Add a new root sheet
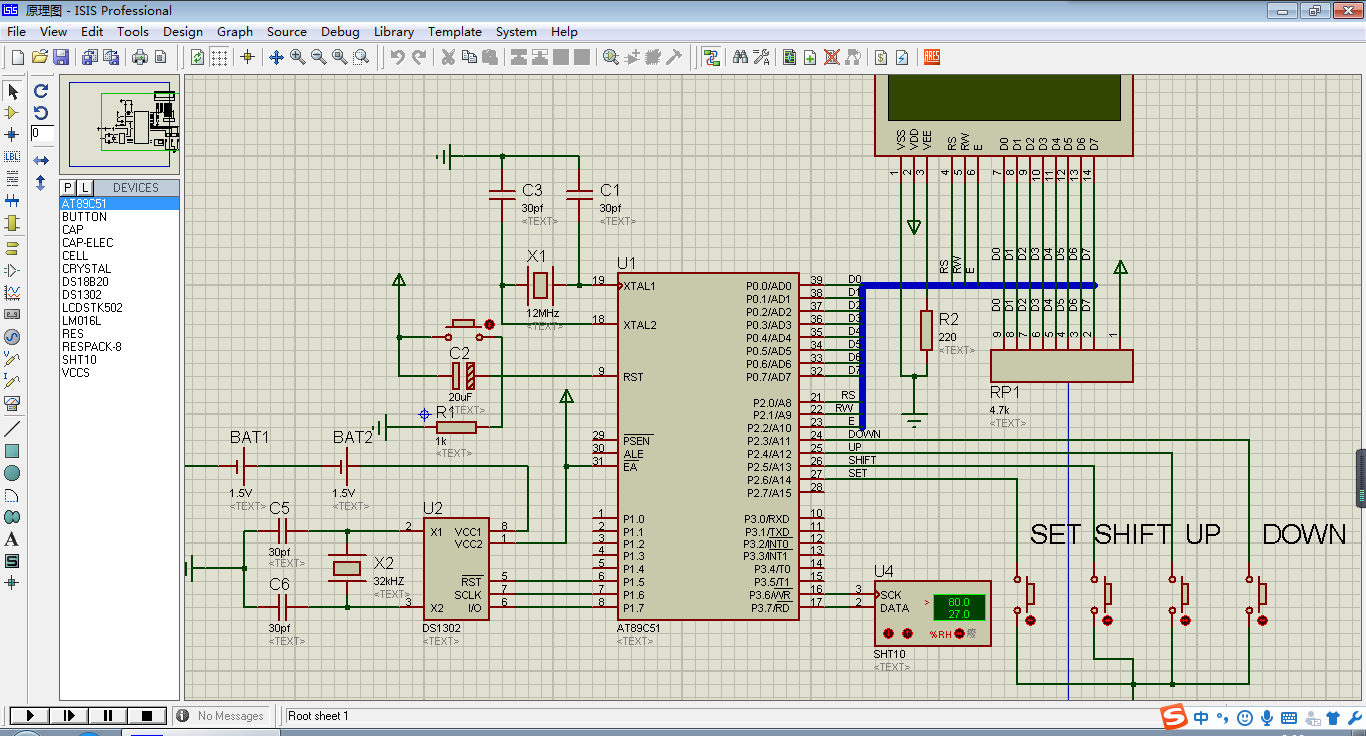The width and height of the screenshot is (1366, 736). point(810,57)
